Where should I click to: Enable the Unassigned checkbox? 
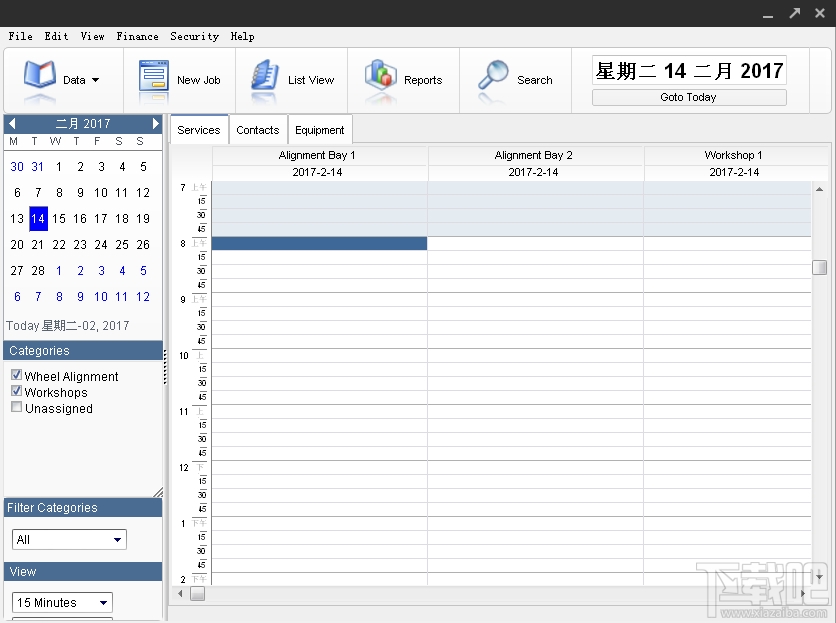tap(17, 407)
